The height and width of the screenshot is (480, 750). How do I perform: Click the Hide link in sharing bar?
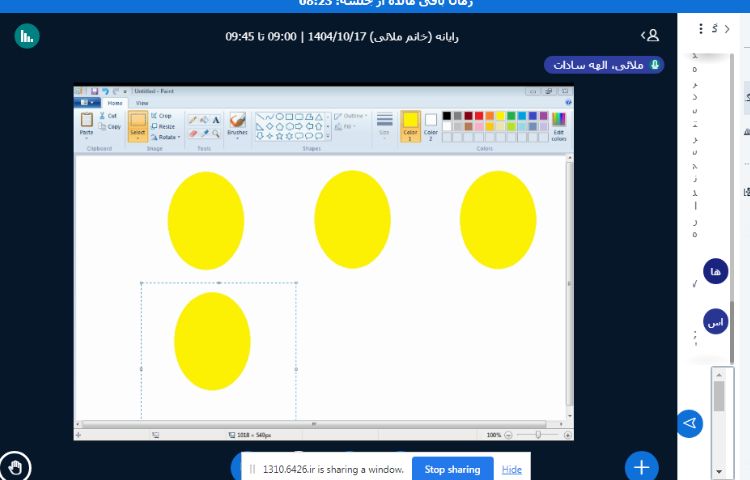(511, 470)
